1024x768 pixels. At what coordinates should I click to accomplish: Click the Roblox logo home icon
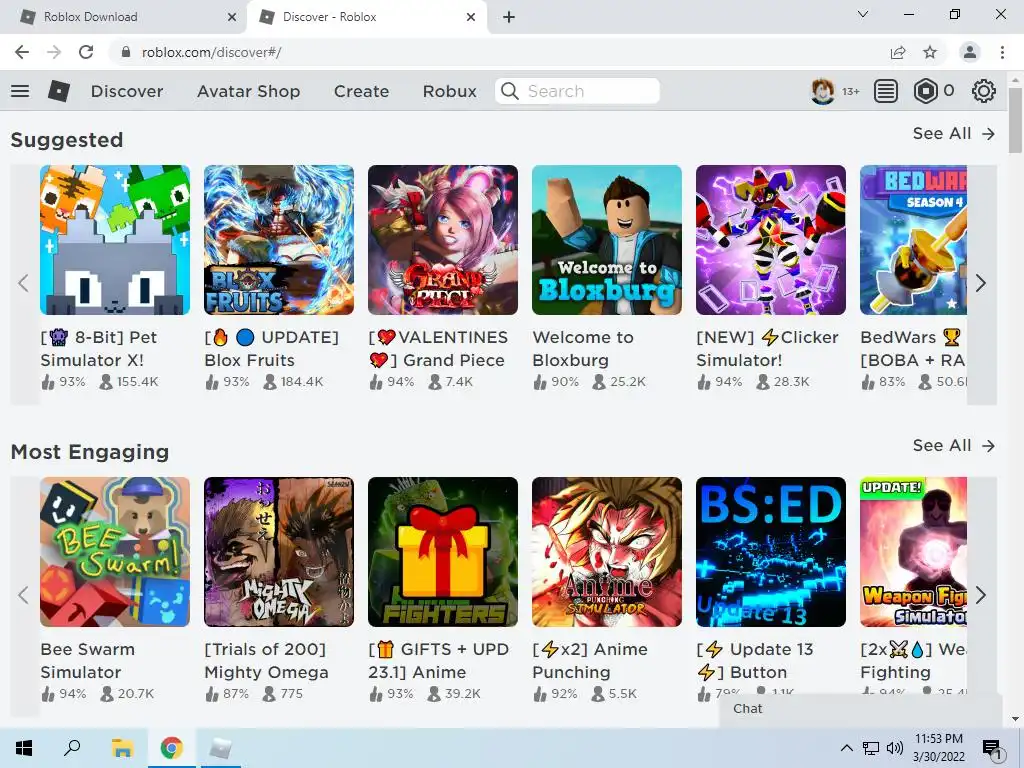(59, 91)
